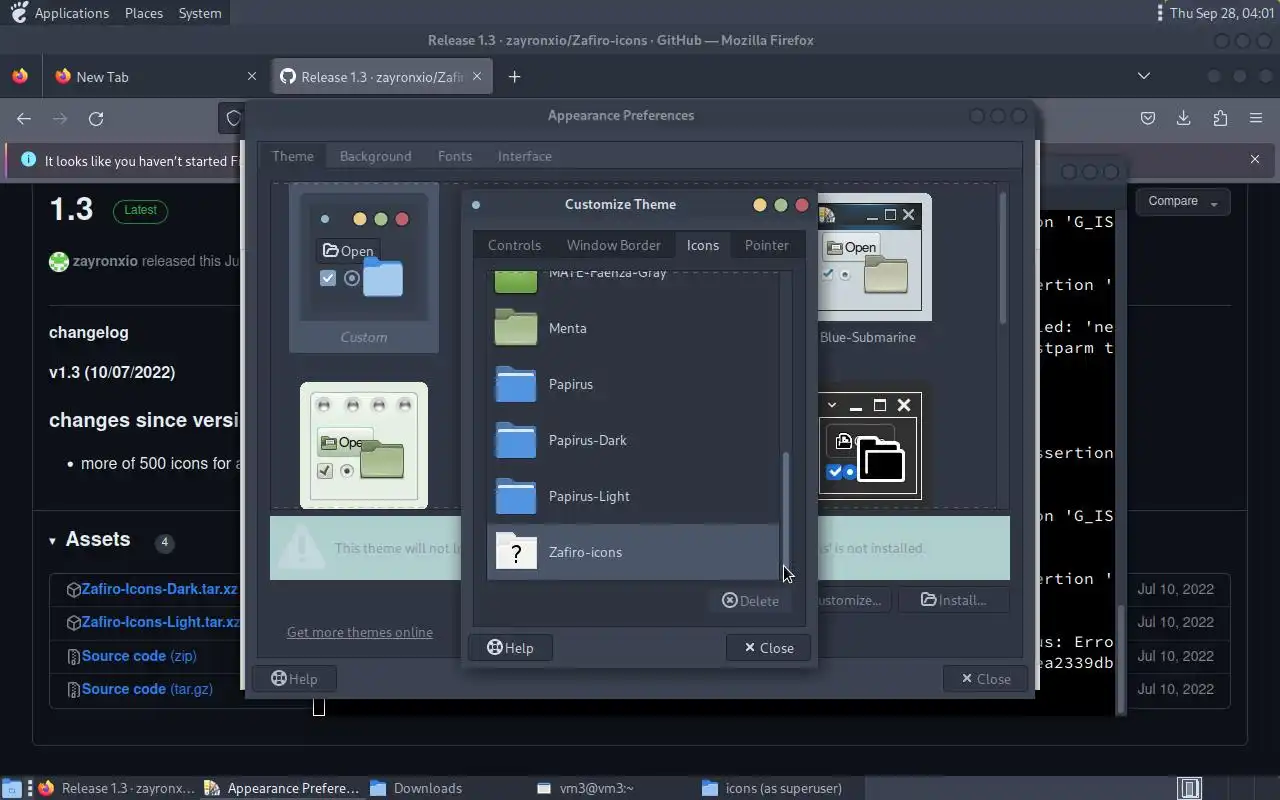Click the Theme tab in Appearance Preferences
The width and height of the screenshot is (1280, 800).
coord(293,156)
